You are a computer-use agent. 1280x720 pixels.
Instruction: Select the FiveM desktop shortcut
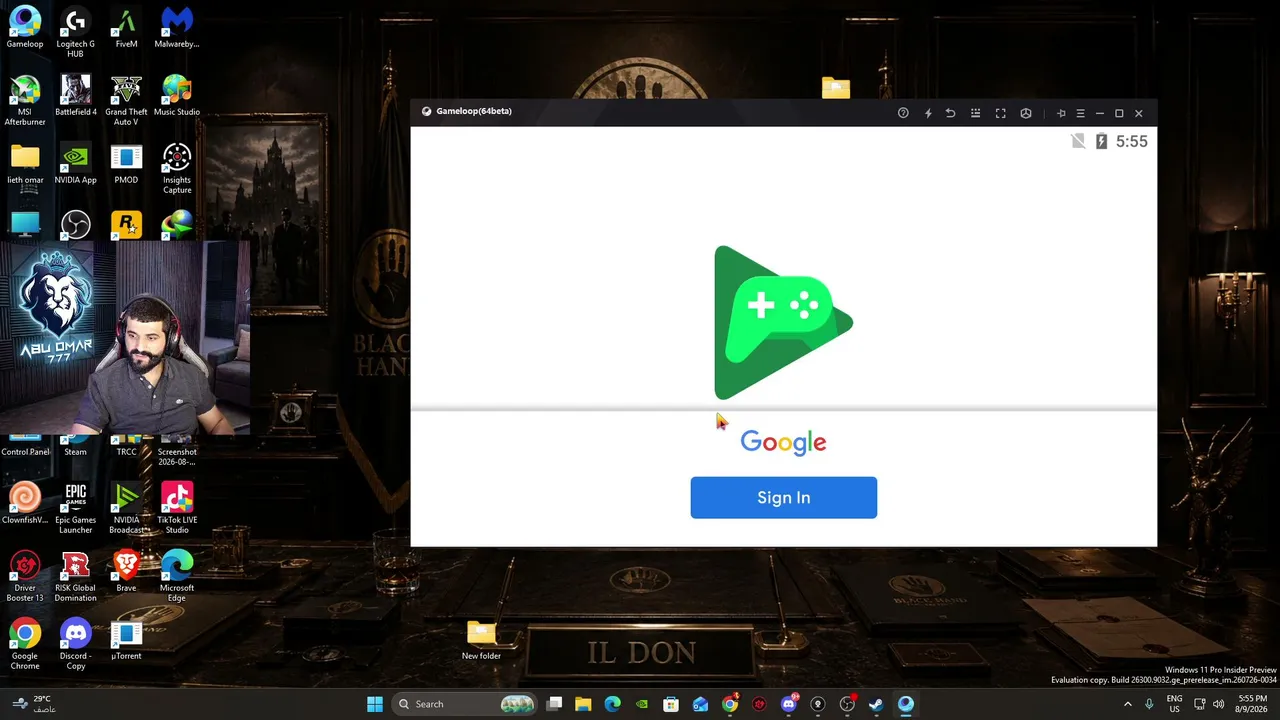[x=126, y=27]
